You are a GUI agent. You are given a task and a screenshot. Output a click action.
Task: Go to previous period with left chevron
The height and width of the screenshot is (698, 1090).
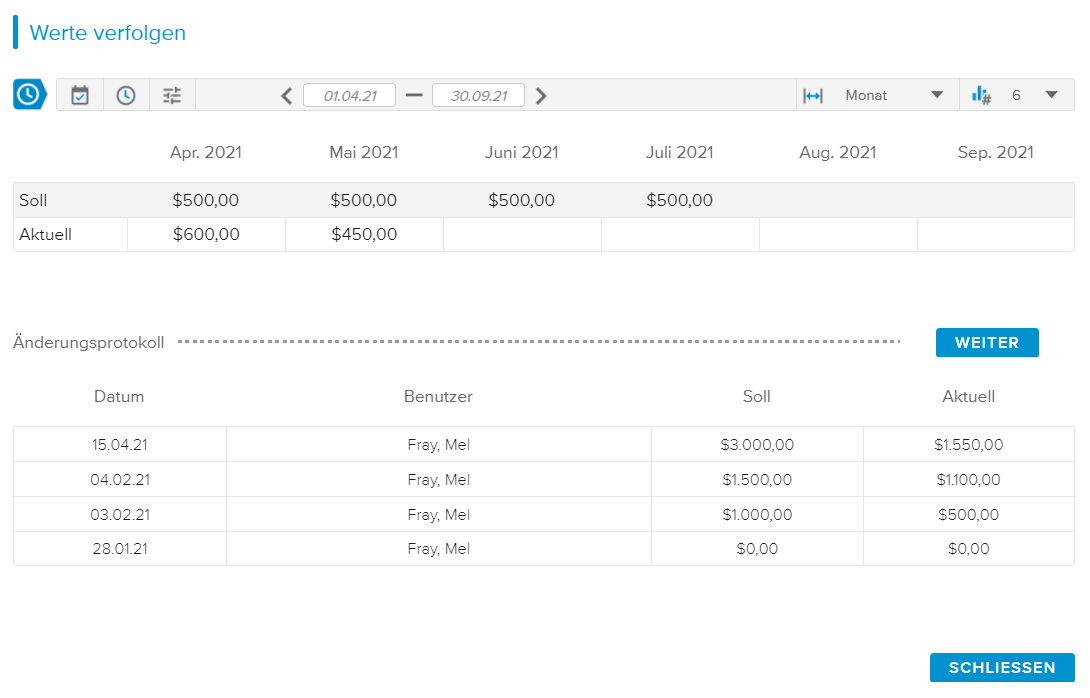coord(287,96)
